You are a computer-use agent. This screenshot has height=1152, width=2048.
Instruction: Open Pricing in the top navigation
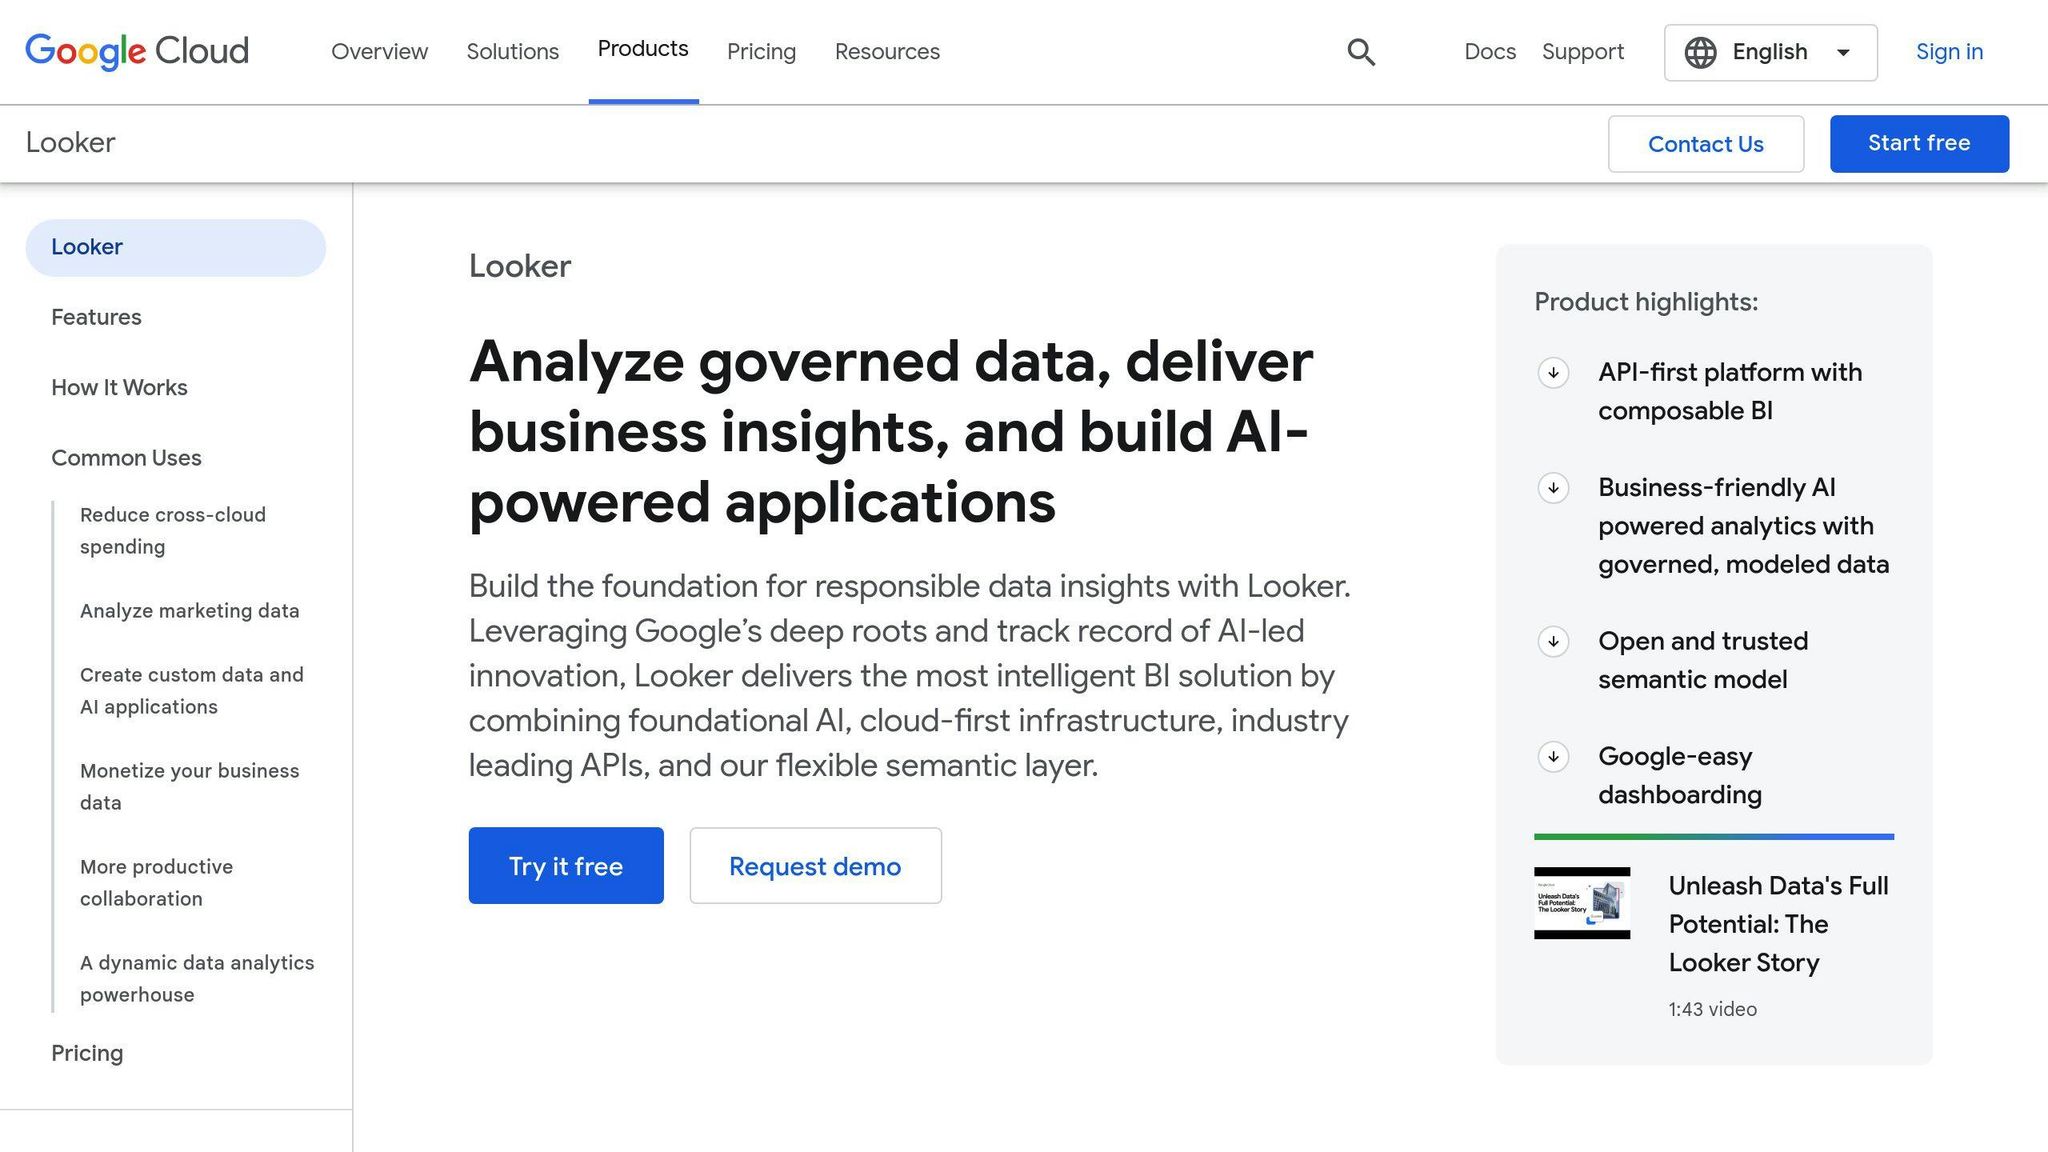[x=761, y=52]
